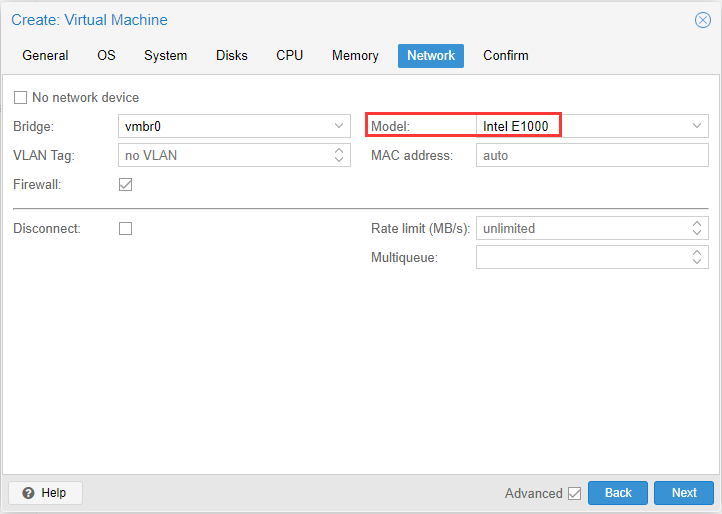Tick the Disconnect checkbox

[126, 228]
